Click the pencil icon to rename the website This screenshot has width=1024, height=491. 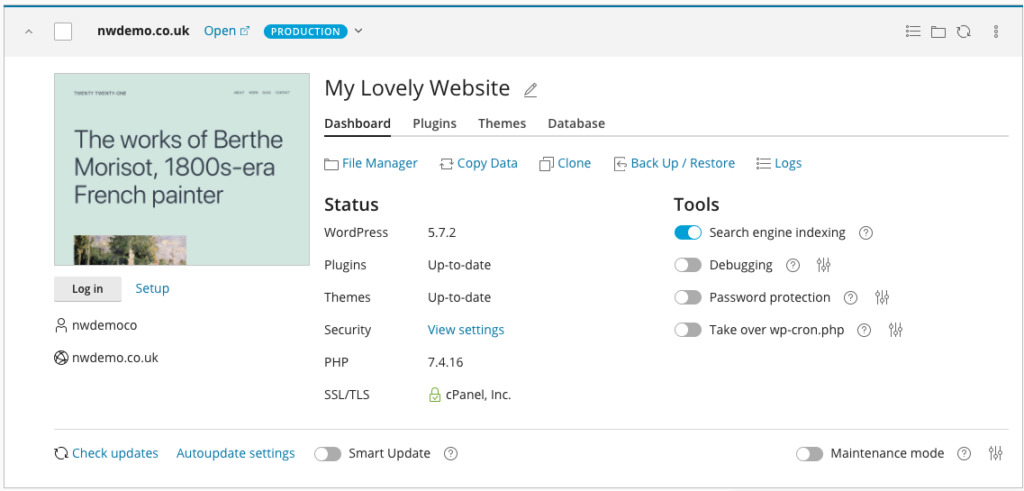point(530,90)
